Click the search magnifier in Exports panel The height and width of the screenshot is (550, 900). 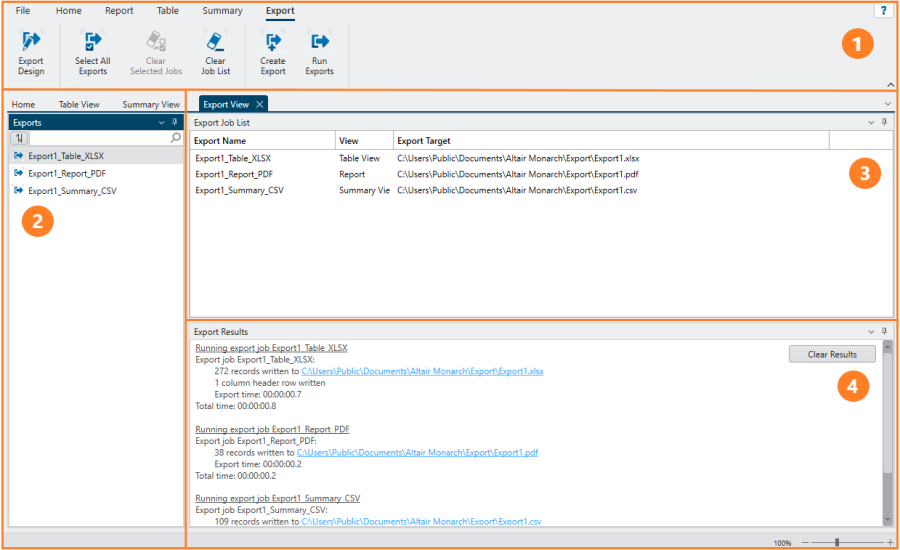click(x=176, y=138)
